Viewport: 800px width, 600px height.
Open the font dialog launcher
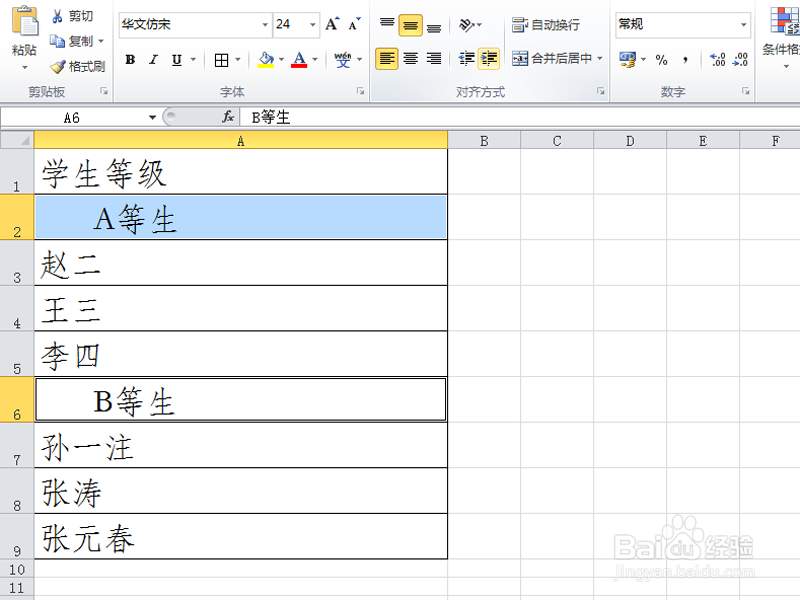point(360,91)
